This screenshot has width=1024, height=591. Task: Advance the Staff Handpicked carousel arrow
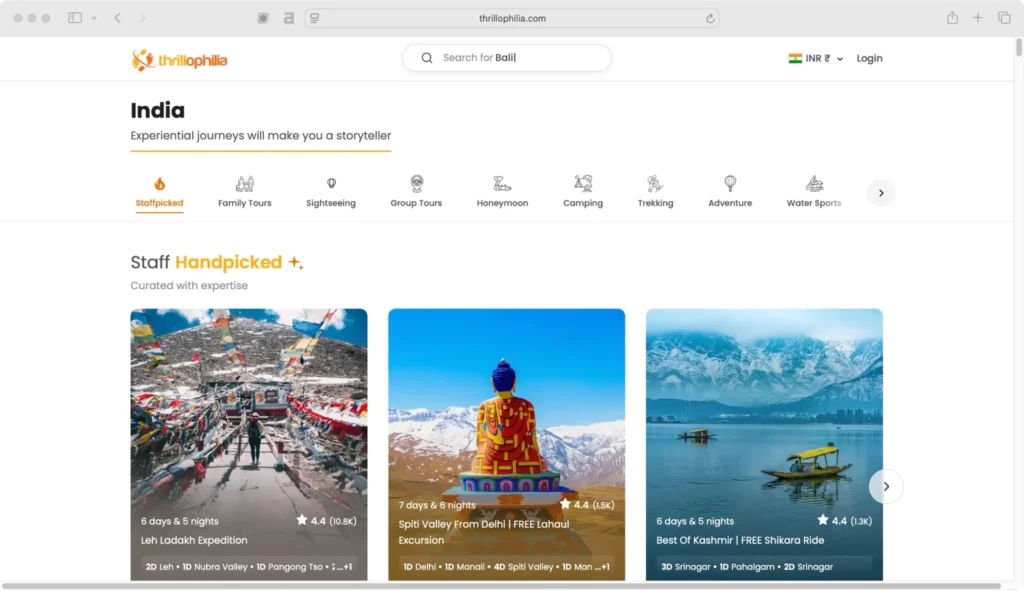[x=886, y=486]
